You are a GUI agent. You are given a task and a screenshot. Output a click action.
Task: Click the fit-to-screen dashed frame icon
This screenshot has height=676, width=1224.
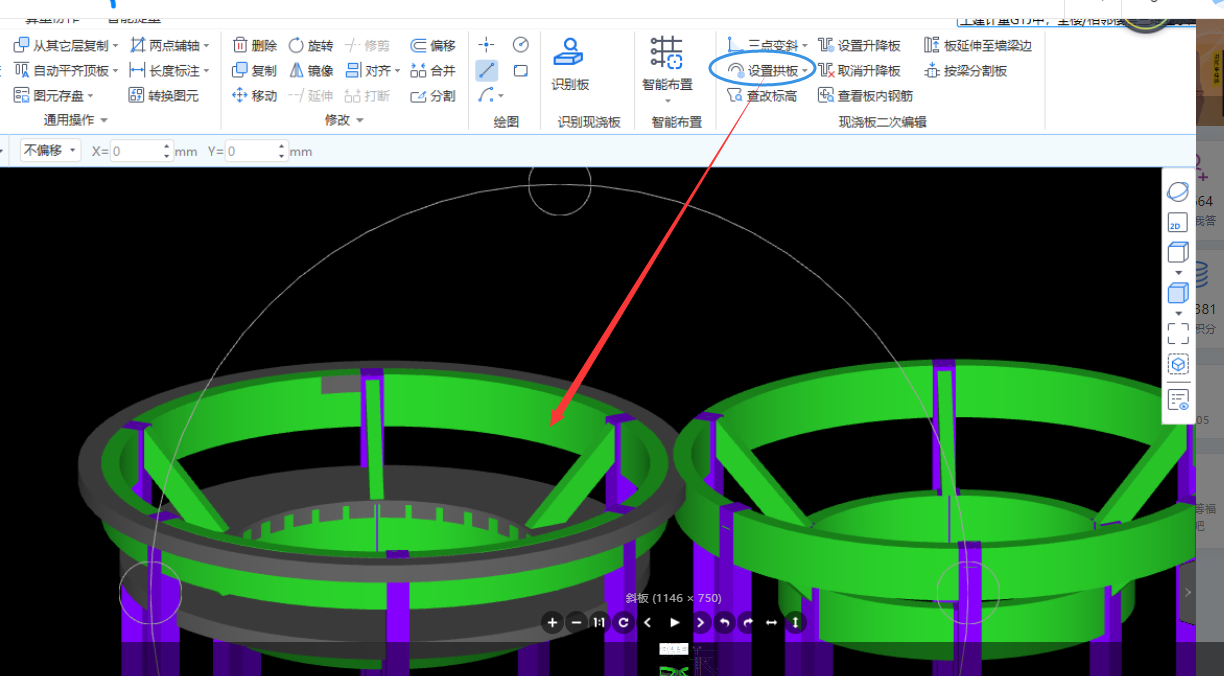click(x=1178, y=333)
